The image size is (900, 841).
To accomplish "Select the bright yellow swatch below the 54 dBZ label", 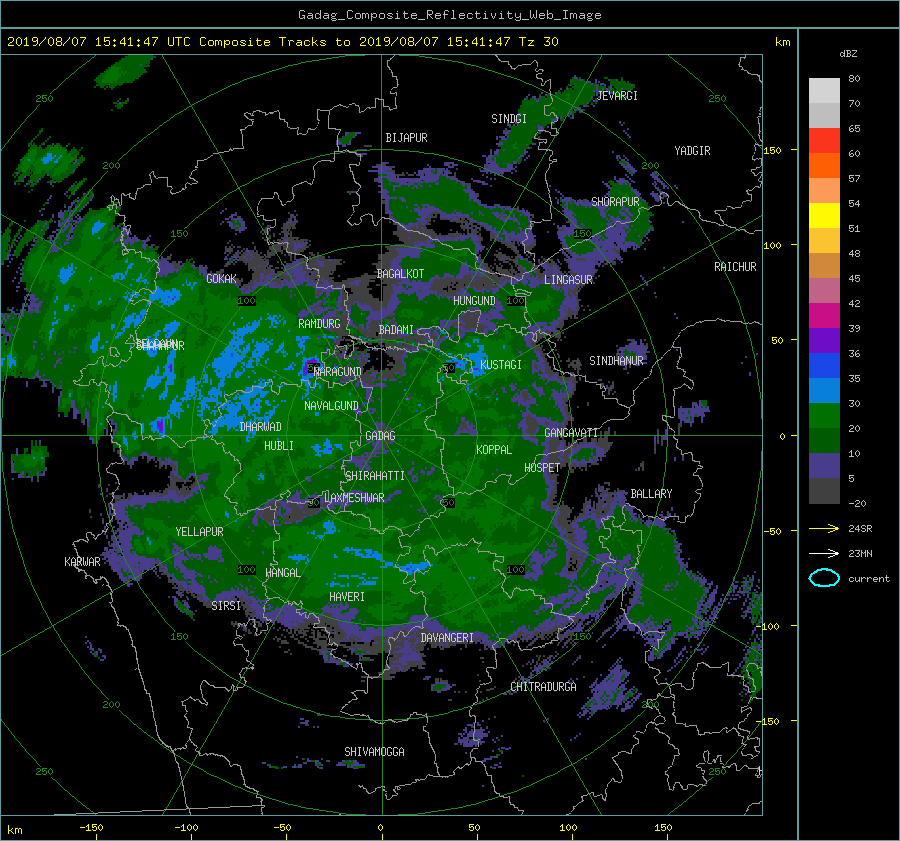I will pyautogui.click(x=824, y=215).
